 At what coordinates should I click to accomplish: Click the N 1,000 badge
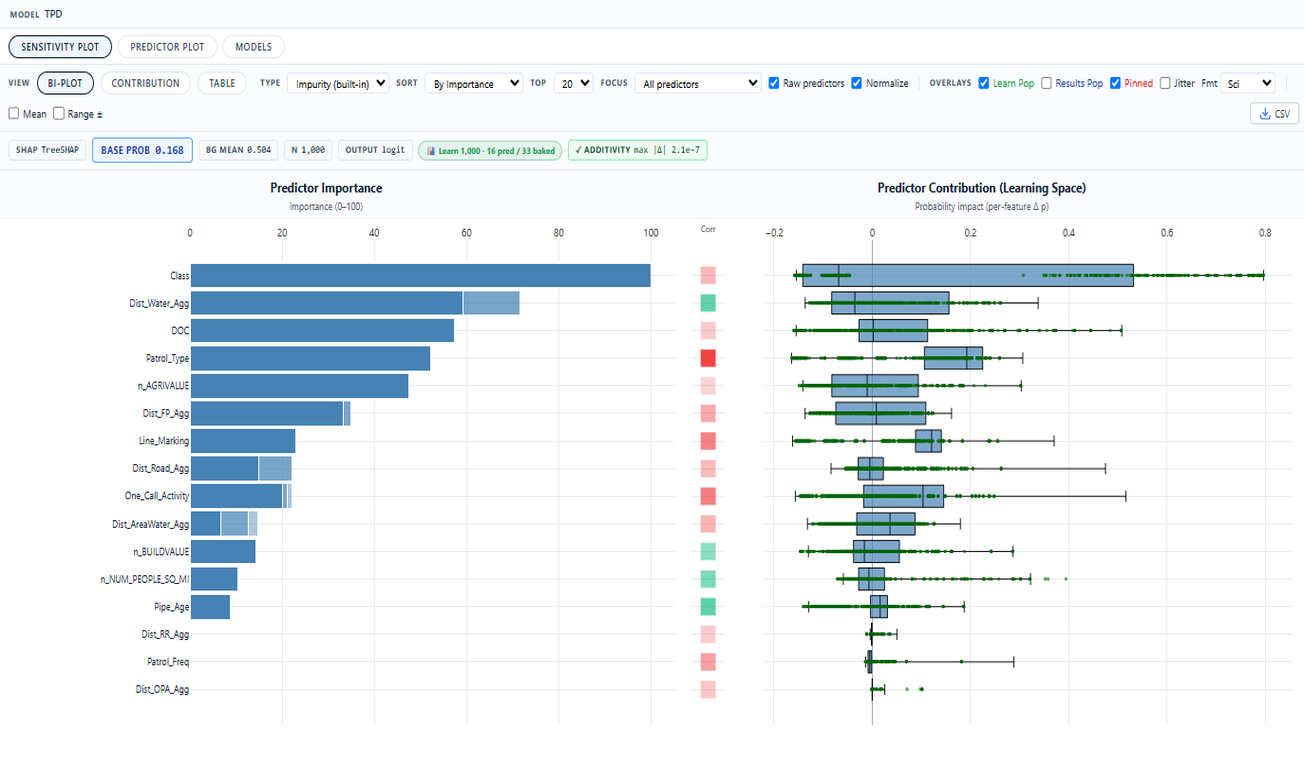(308, 150)
